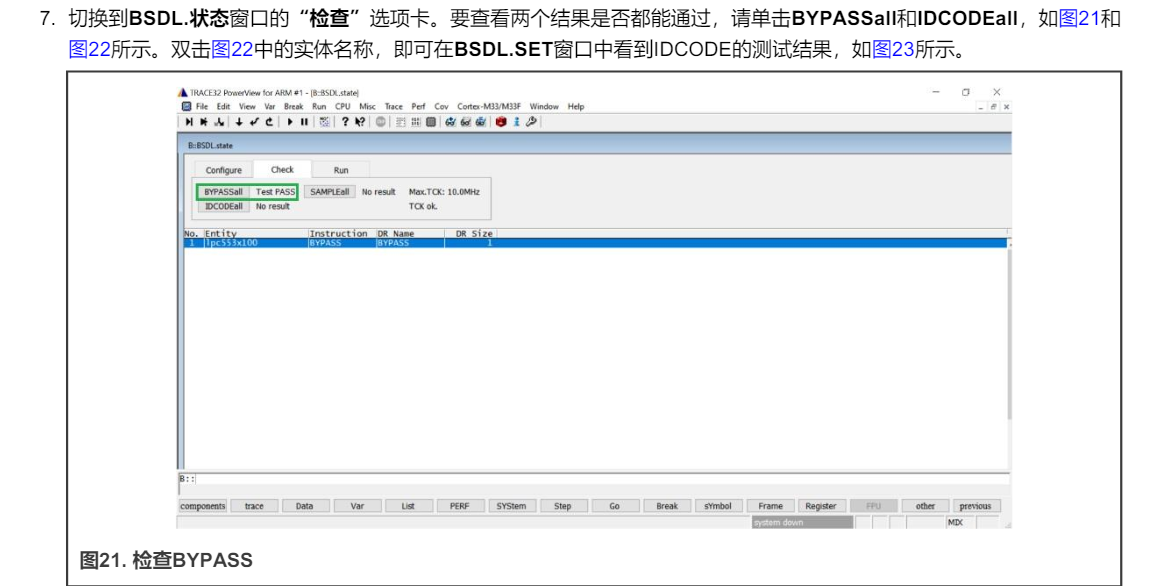The image size is (1158, 586).
Task: Open the Cortex-M33/M33F menu
Action: (x=489, y=106)
